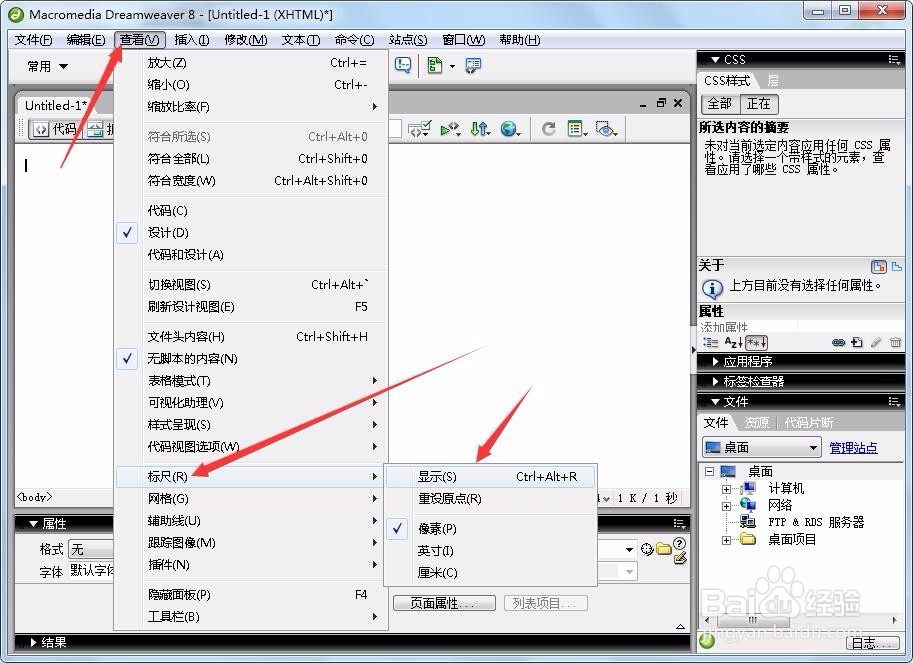Click the browse folder icon in Property inspector
Image resolution: width=913 pixels, height=663 pixels.
[x=664, y=548]
